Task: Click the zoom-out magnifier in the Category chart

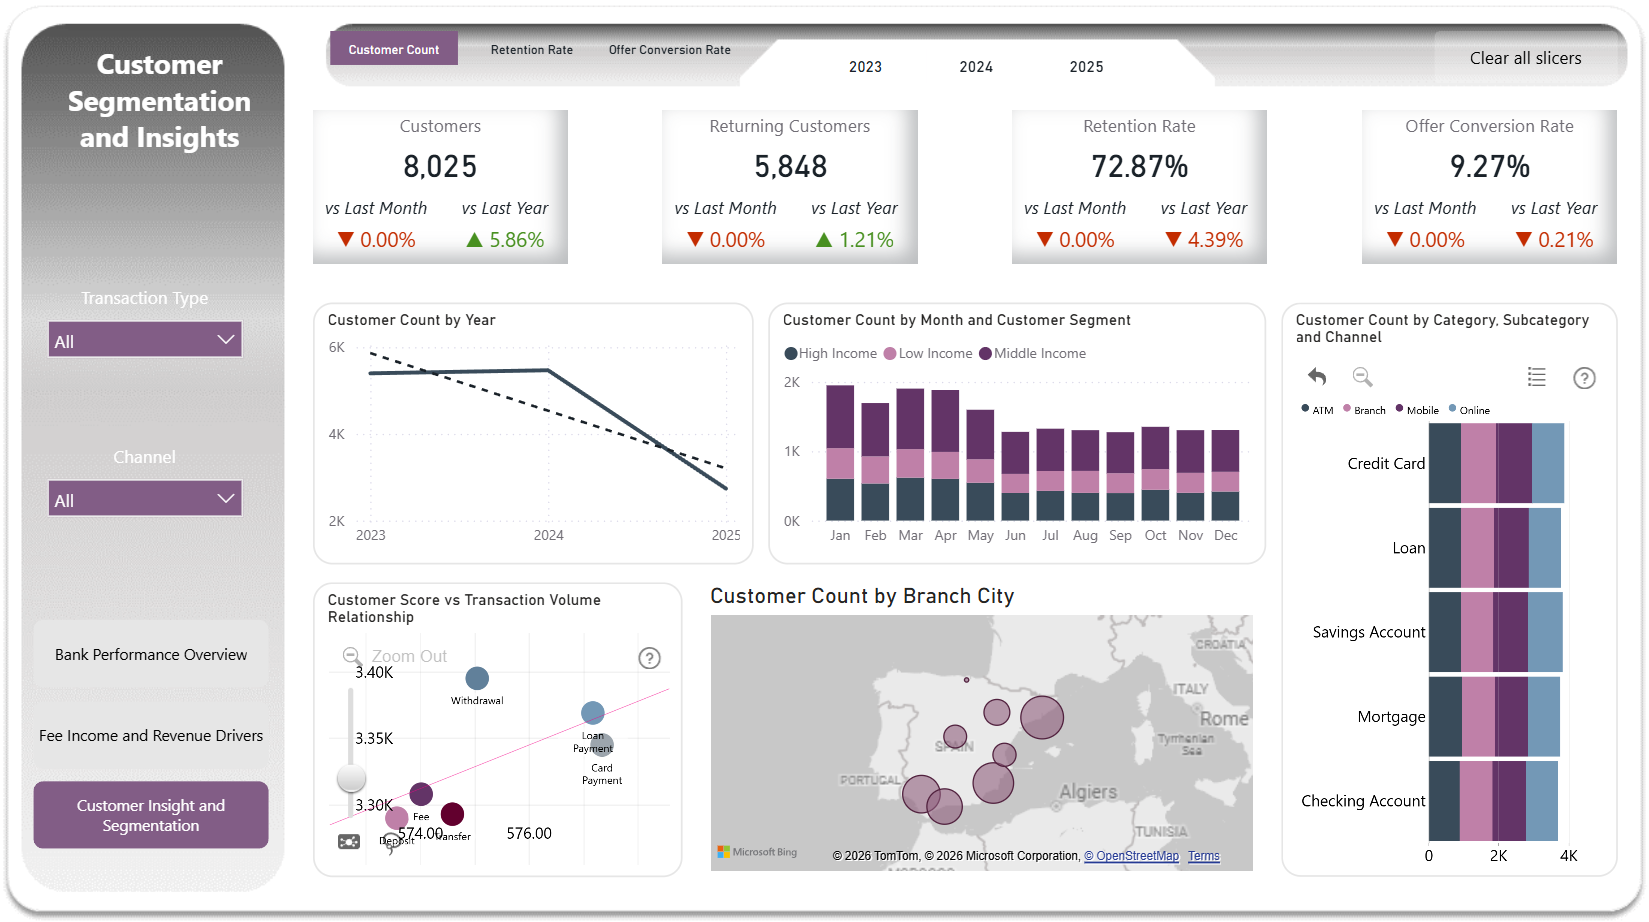Action: (x=1362, y=377)
